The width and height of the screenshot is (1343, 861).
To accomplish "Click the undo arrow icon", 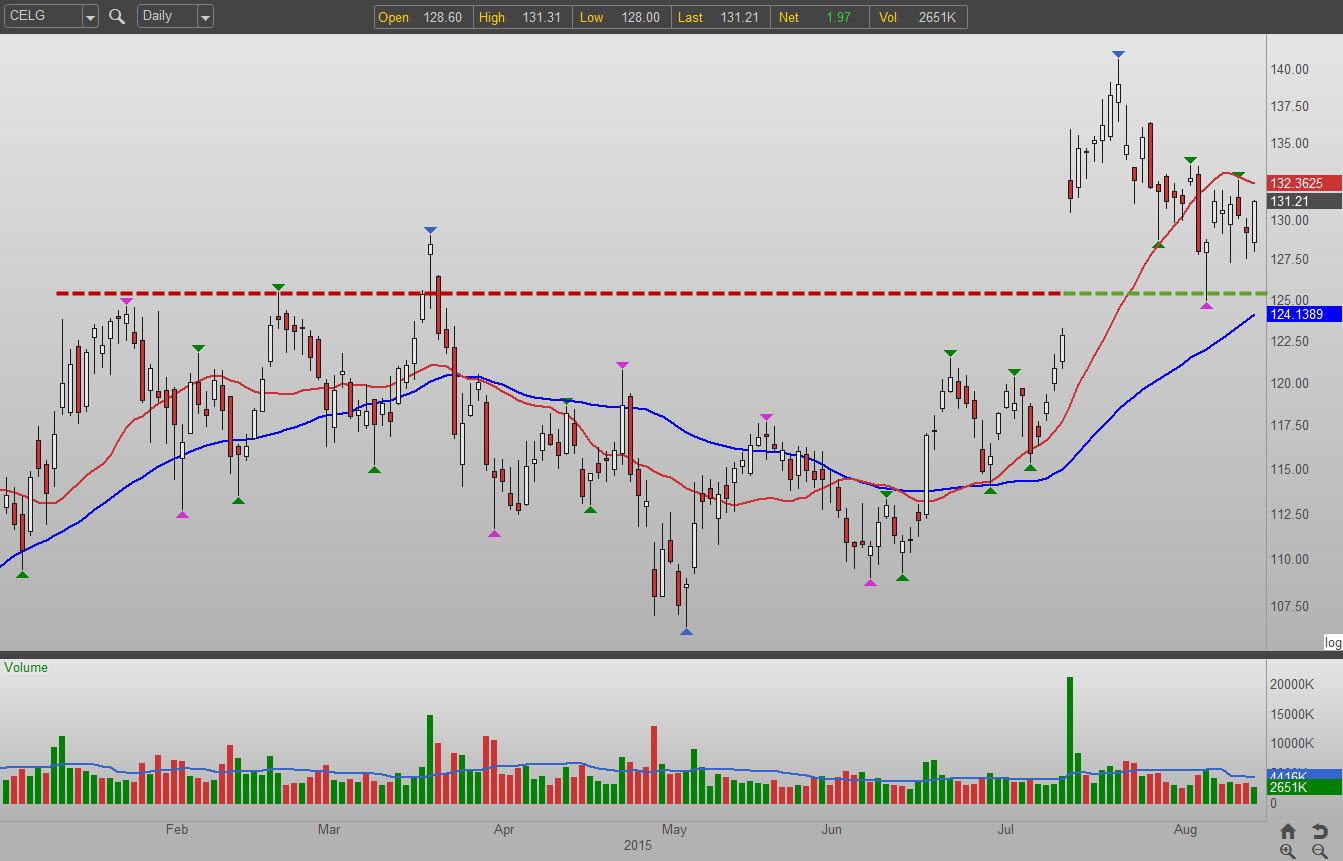I will pyautogui.click(x=1320, y=831).
